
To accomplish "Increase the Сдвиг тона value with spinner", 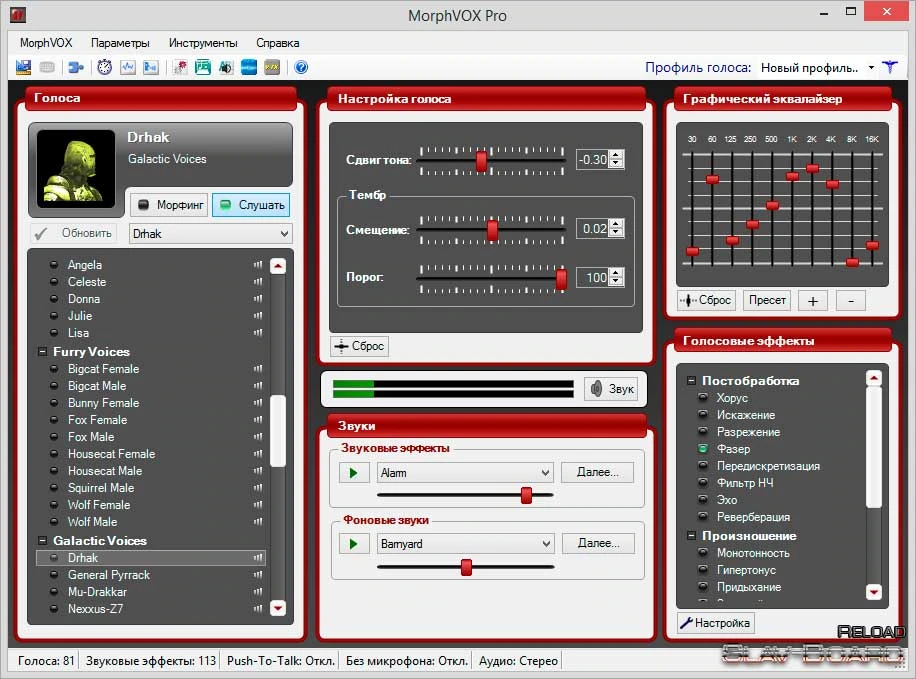I will tap(616, 155).
